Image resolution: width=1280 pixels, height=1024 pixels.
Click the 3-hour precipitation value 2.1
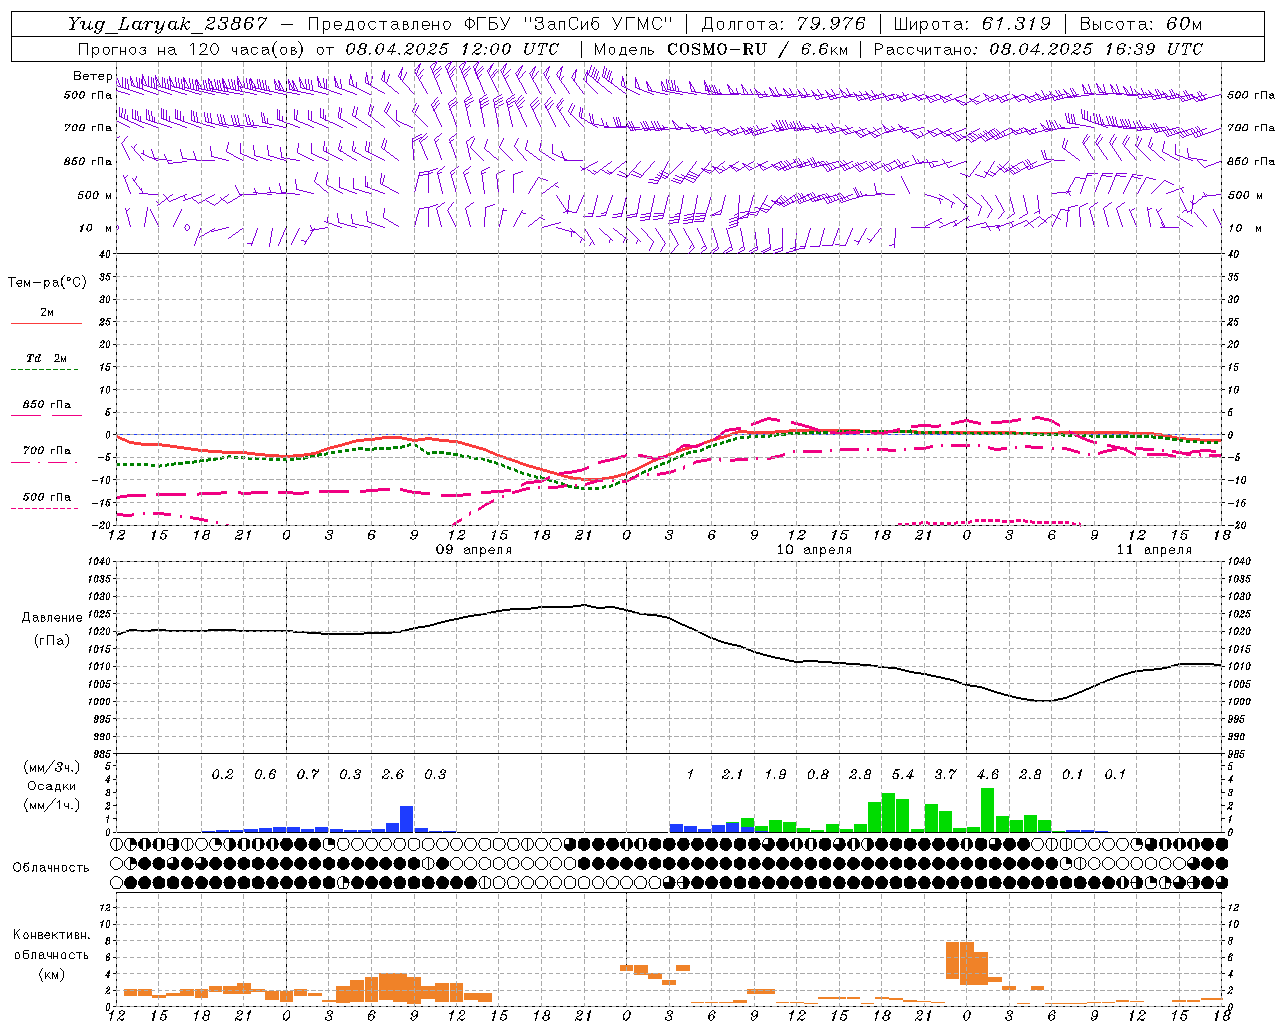[x=732, y=775]
